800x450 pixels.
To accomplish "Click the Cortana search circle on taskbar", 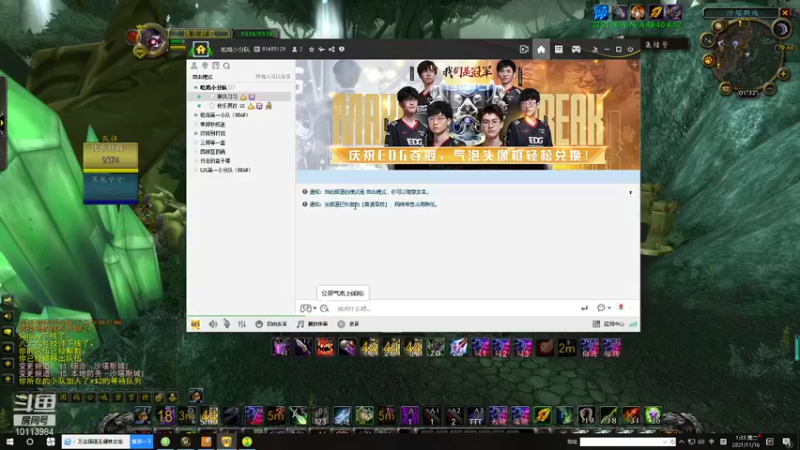I will point(30,442).
